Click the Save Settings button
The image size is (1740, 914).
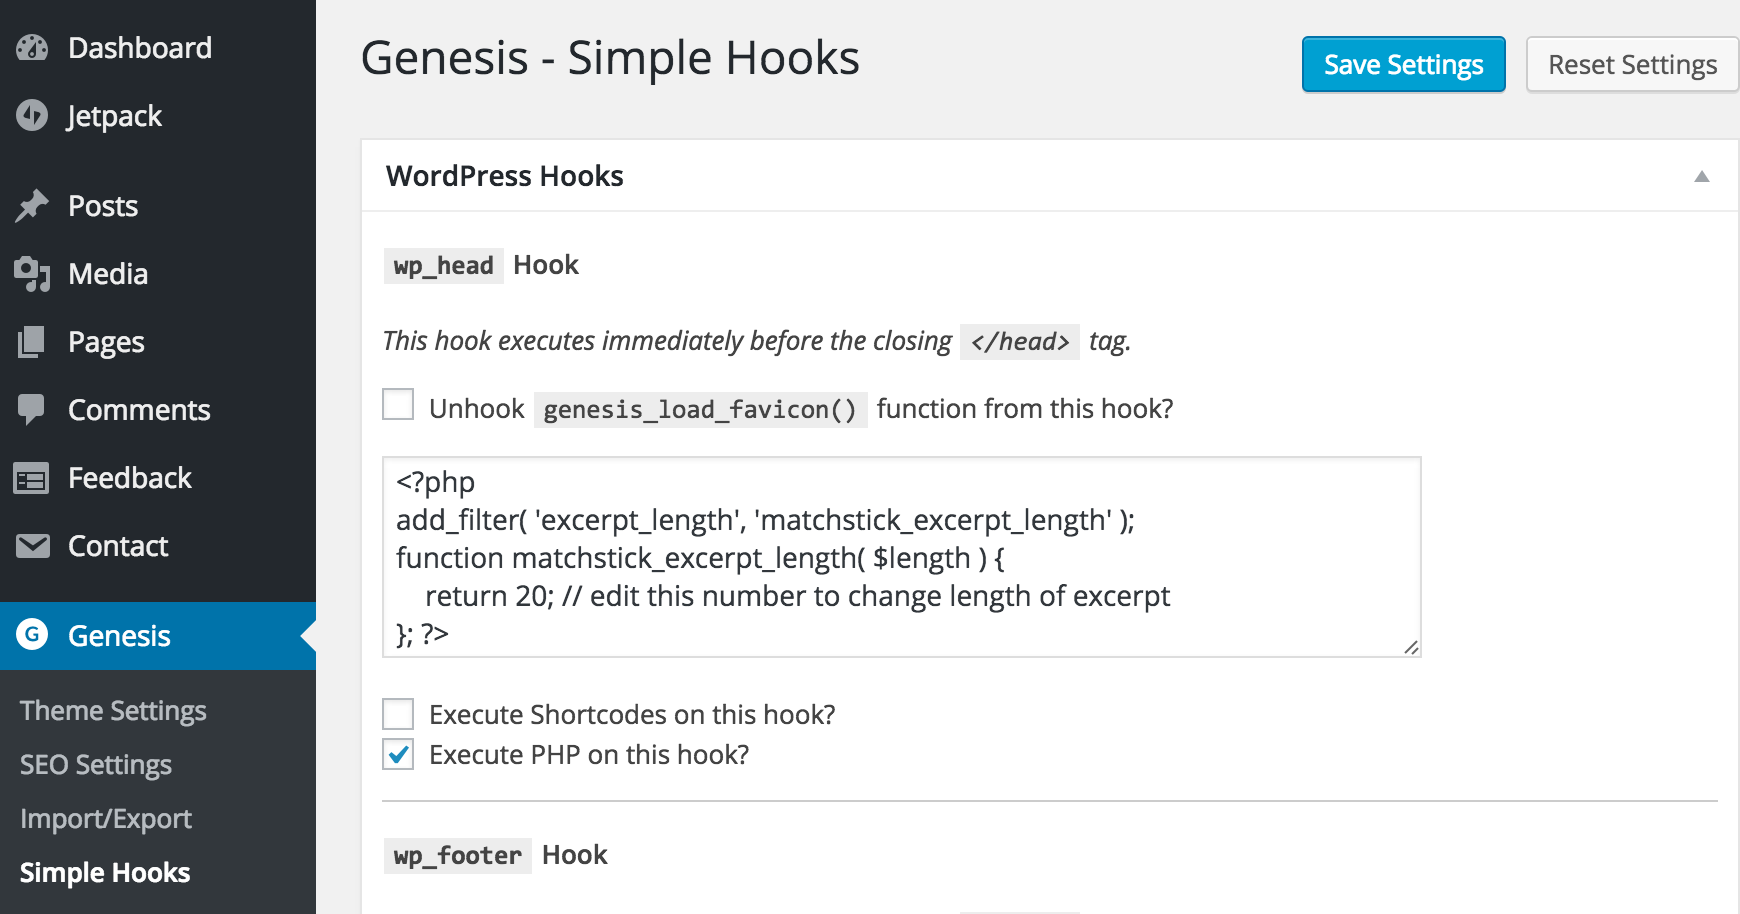[x=1404, y=64]
